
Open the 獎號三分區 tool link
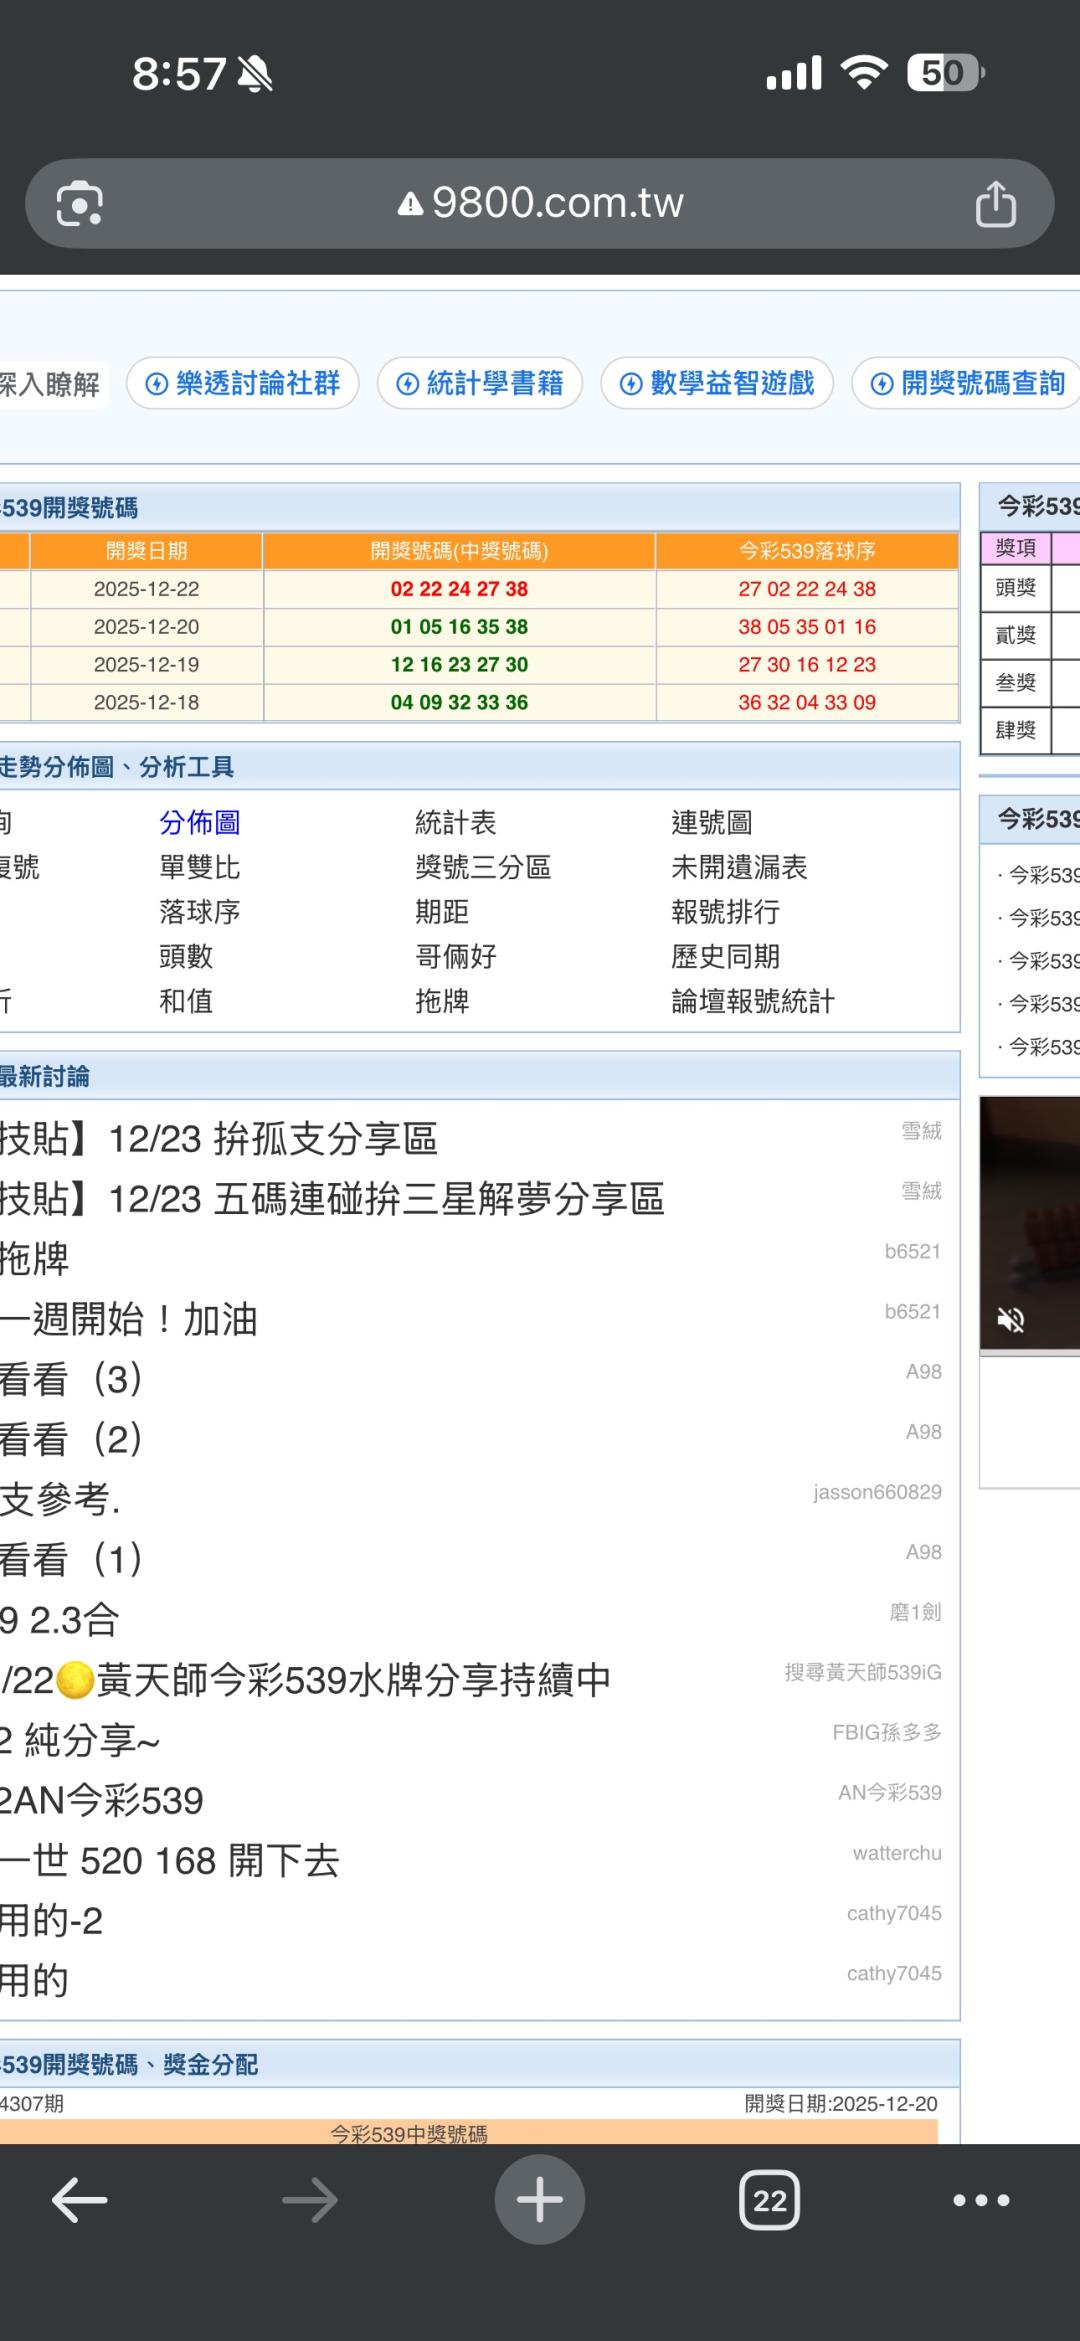(483, 867)
